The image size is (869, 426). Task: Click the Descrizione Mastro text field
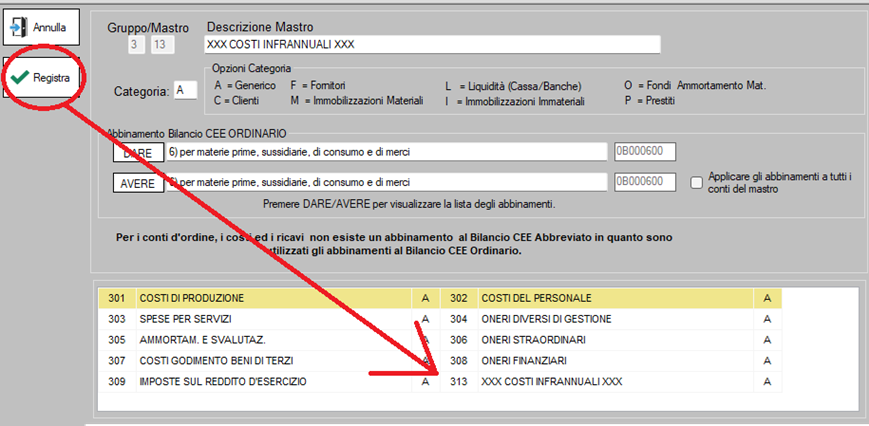point(431,44)
